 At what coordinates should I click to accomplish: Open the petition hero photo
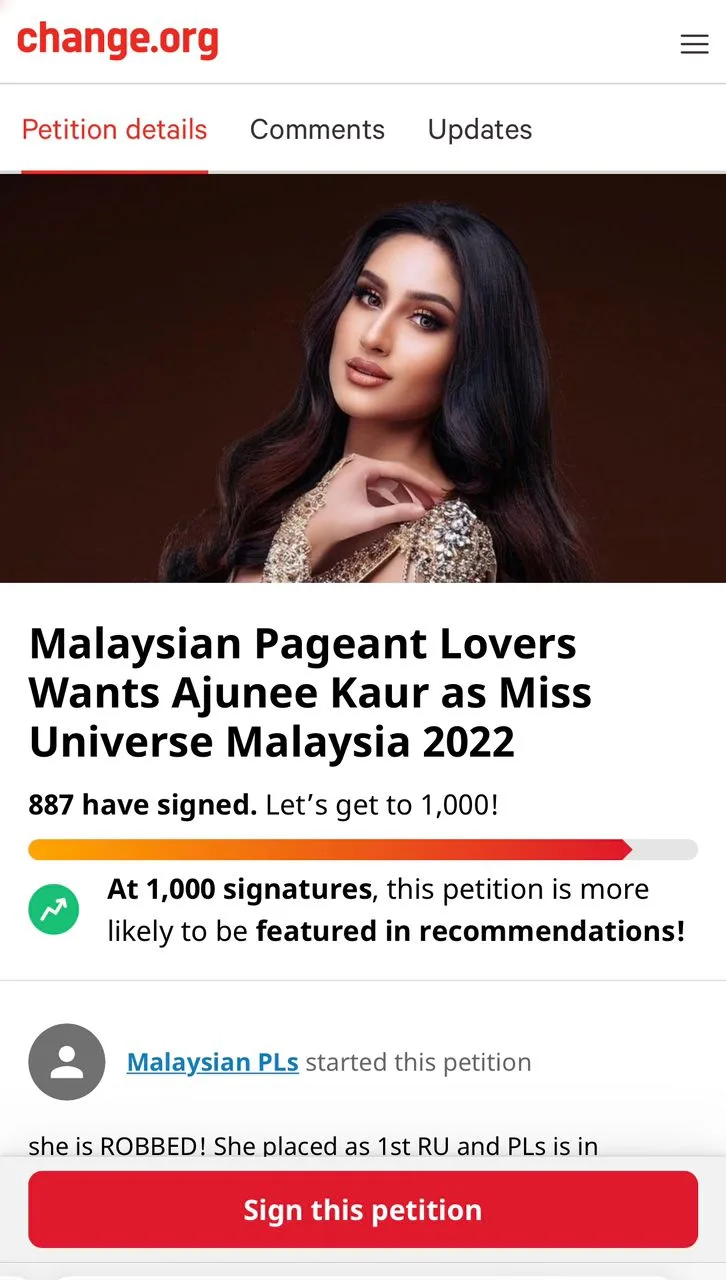point(363,379)
